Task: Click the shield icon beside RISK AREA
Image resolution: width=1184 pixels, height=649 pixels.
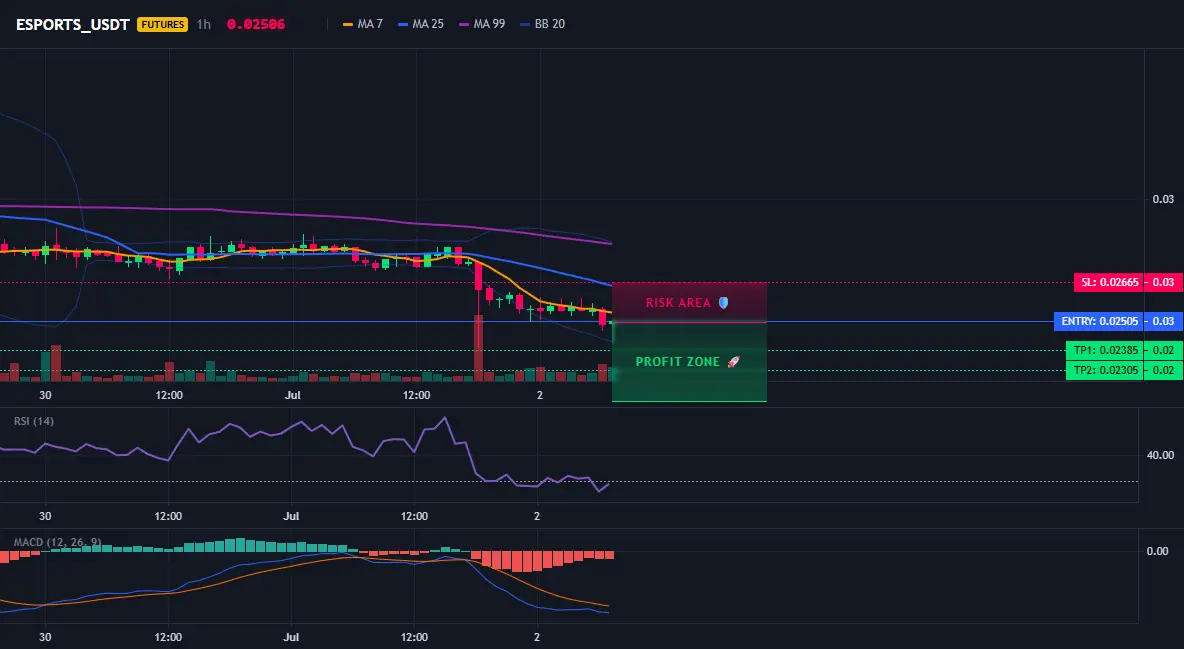Action: (x=723, y=303)
